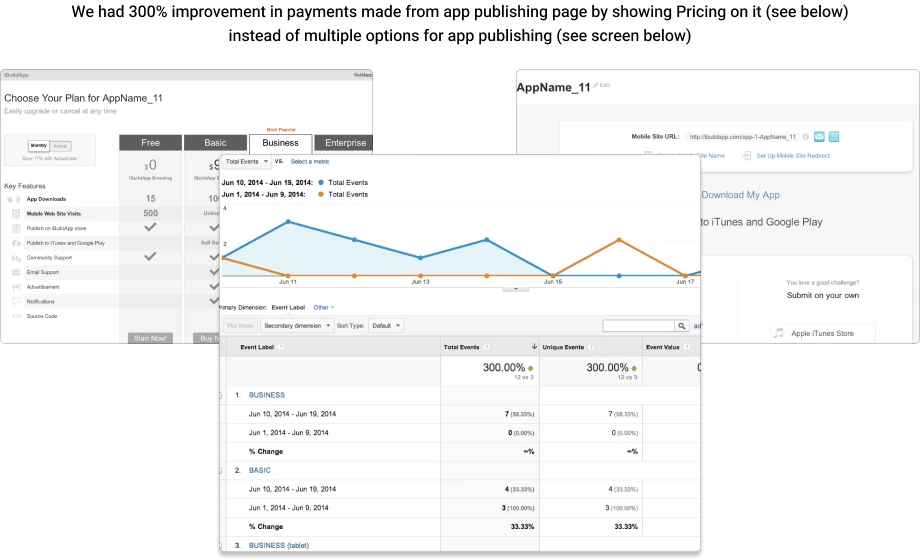This screenshot has height=560, width=920.
Task: Click the Community Support feature icon
Action: [x=16, y=258]
